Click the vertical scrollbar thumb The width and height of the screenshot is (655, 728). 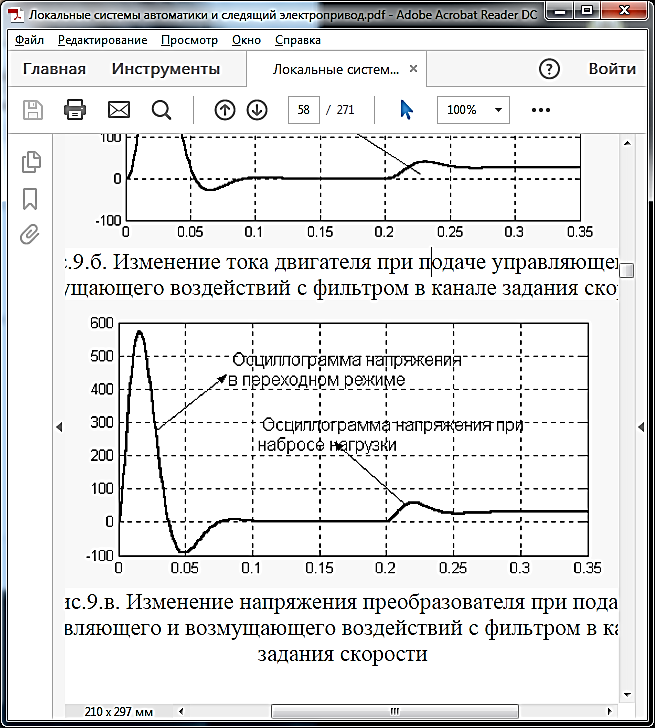pos(627,270)
